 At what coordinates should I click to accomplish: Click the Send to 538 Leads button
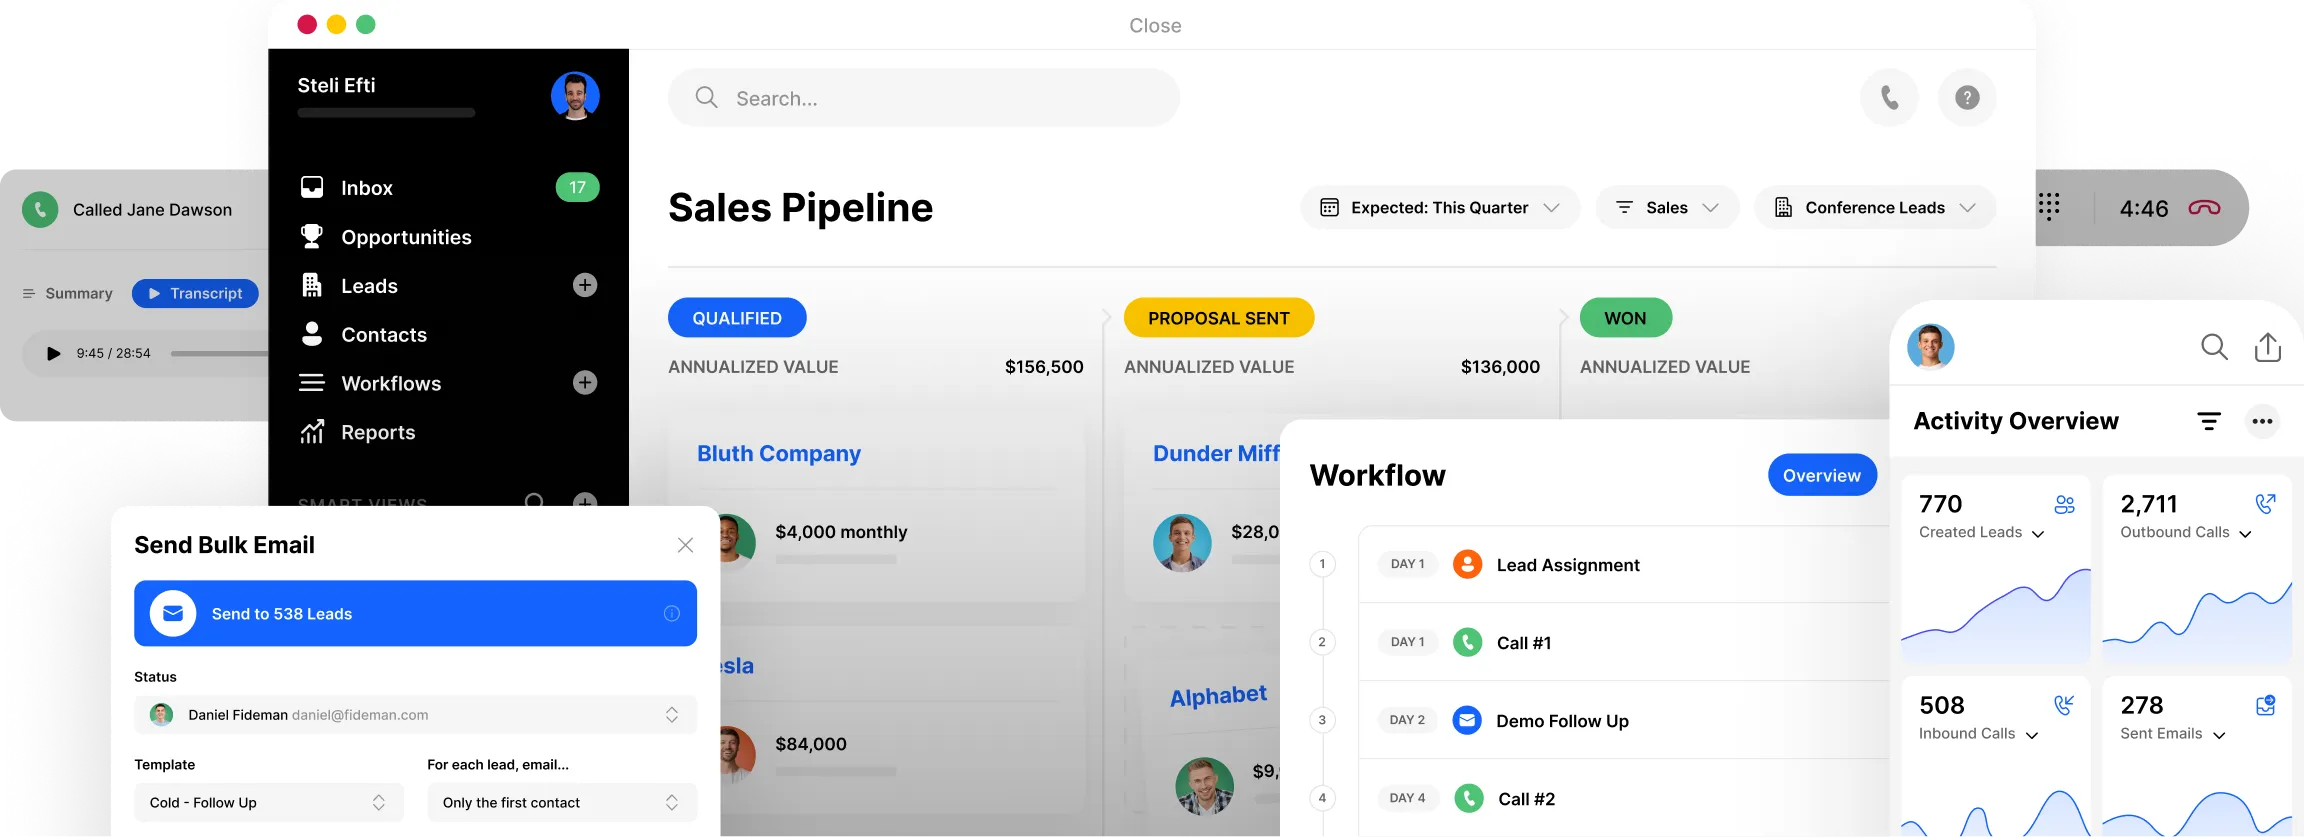tap(415, 614)
